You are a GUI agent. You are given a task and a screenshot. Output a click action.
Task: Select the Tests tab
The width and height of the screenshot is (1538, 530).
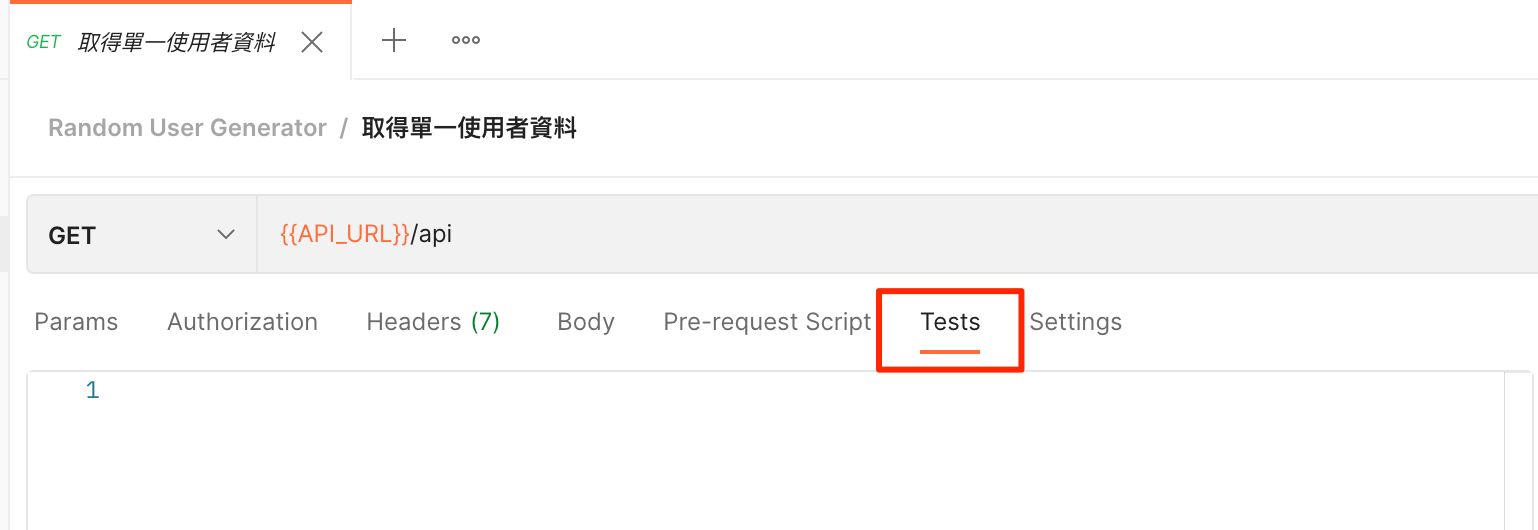coord(950,322)
